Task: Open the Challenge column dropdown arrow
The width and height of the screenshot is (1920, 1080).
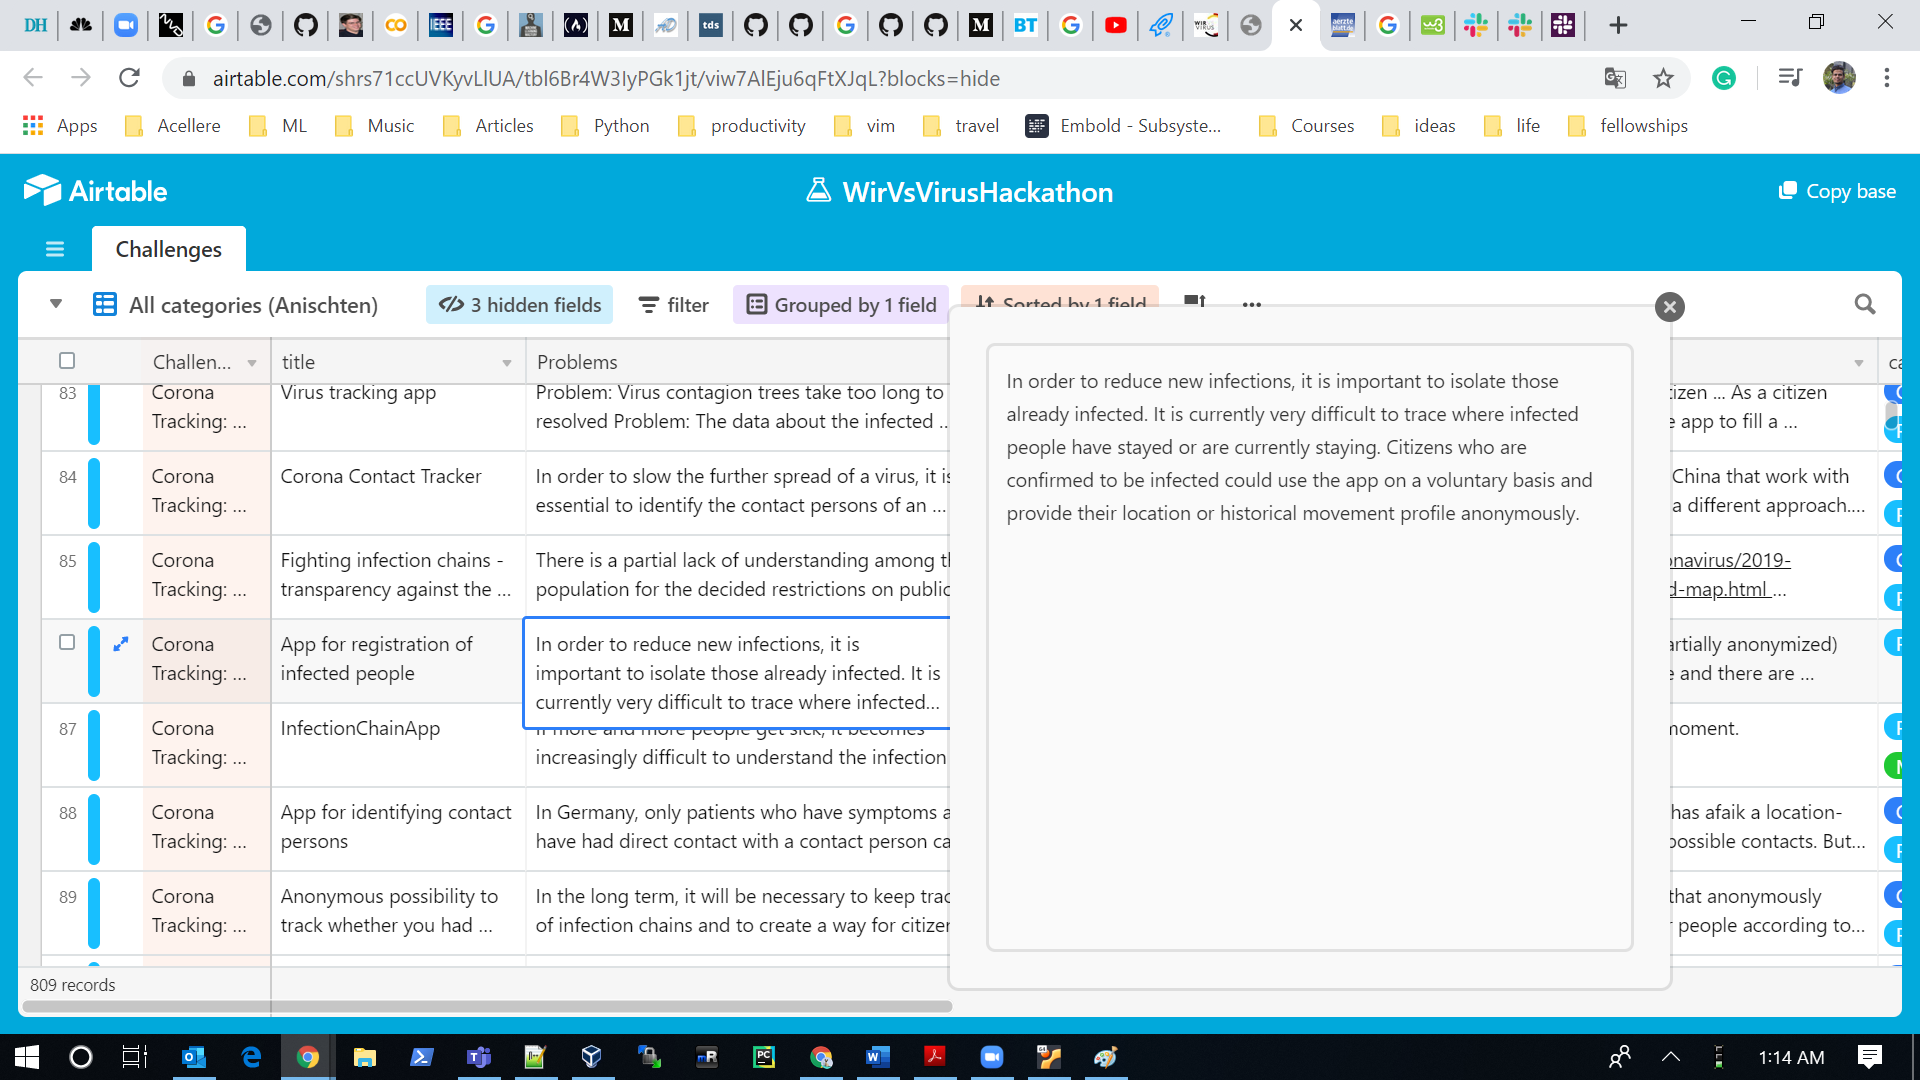Action: [x=252, y=363]
